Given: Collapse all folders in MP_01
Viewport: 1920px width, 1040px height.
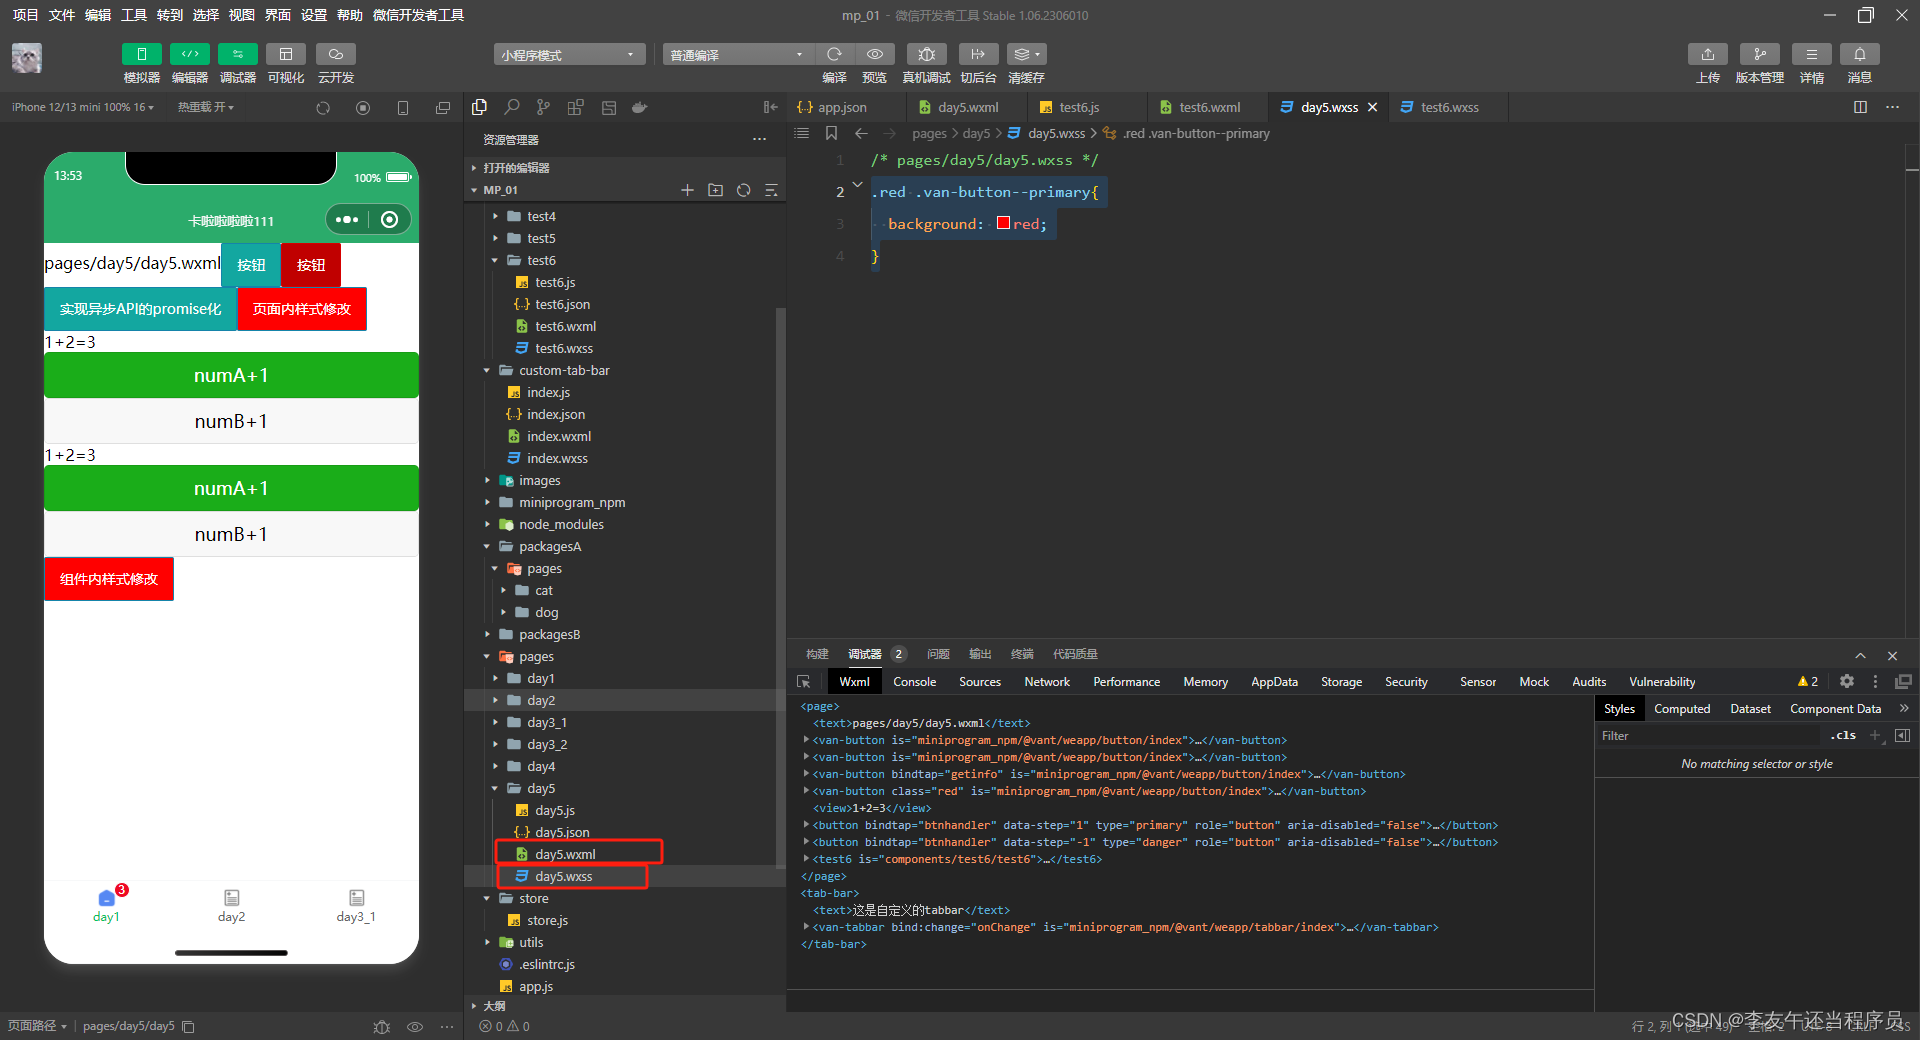Looking at the screenshot, I should tap(771, 190).
